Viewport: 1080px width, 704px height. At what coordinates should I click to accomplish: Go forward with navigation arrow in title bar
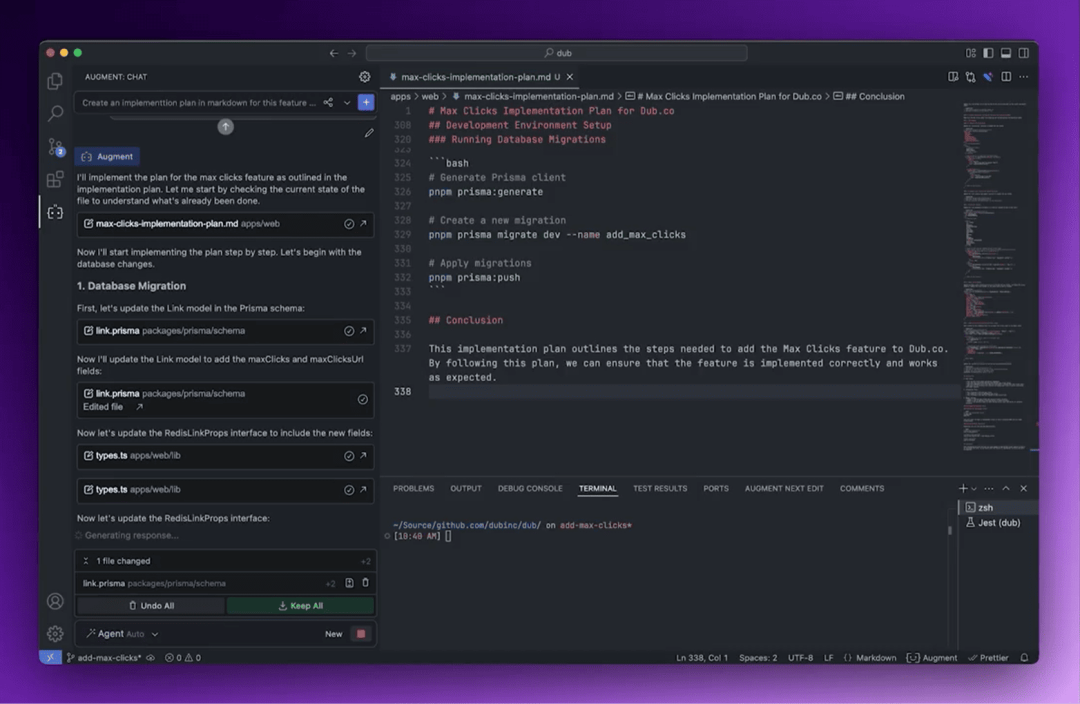352,53
